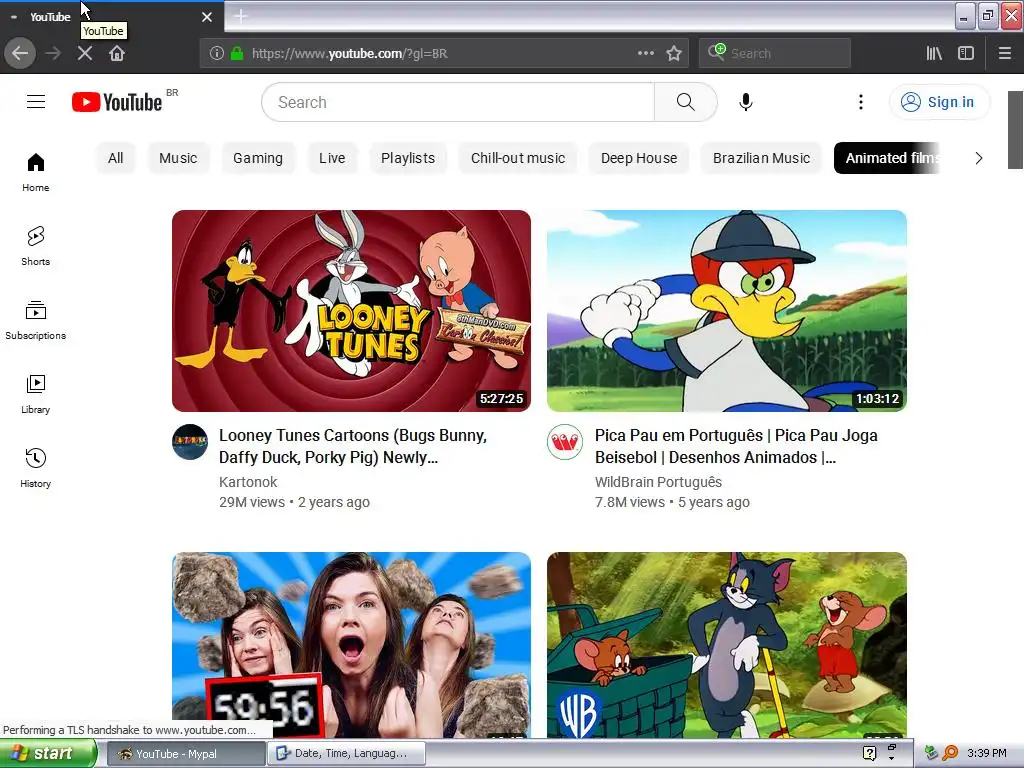Click the browser toolbar Search box
The image size is (1024, 768).
coord(775,54)
